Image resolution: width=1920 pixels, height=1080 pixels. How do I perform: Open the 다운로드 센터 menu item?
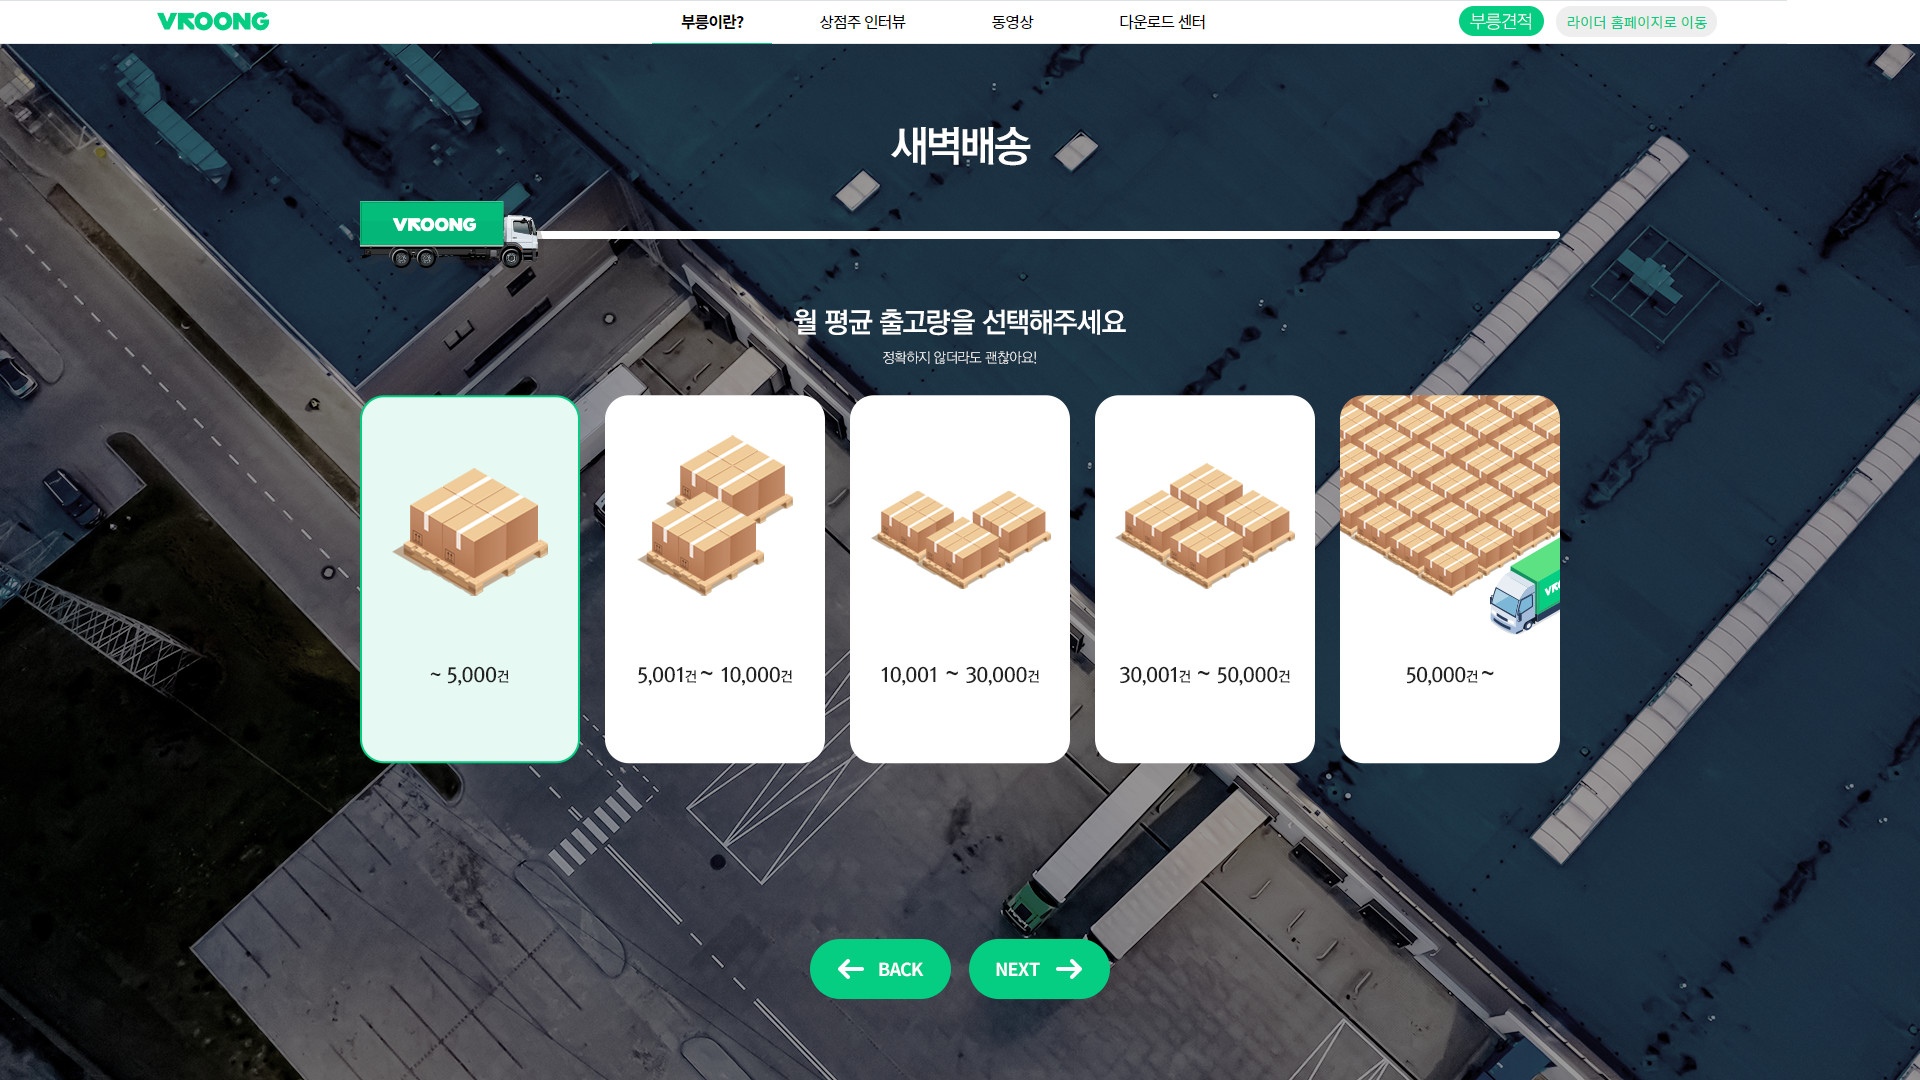click(1162, 22)
